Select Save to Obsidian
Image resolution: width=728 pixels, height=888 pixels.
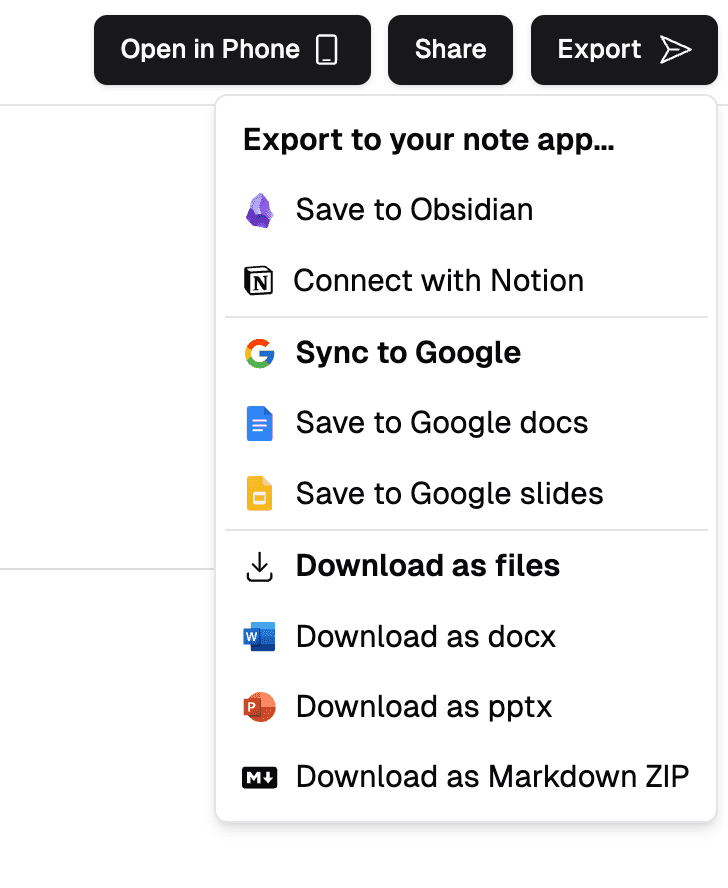pos(414,210)
